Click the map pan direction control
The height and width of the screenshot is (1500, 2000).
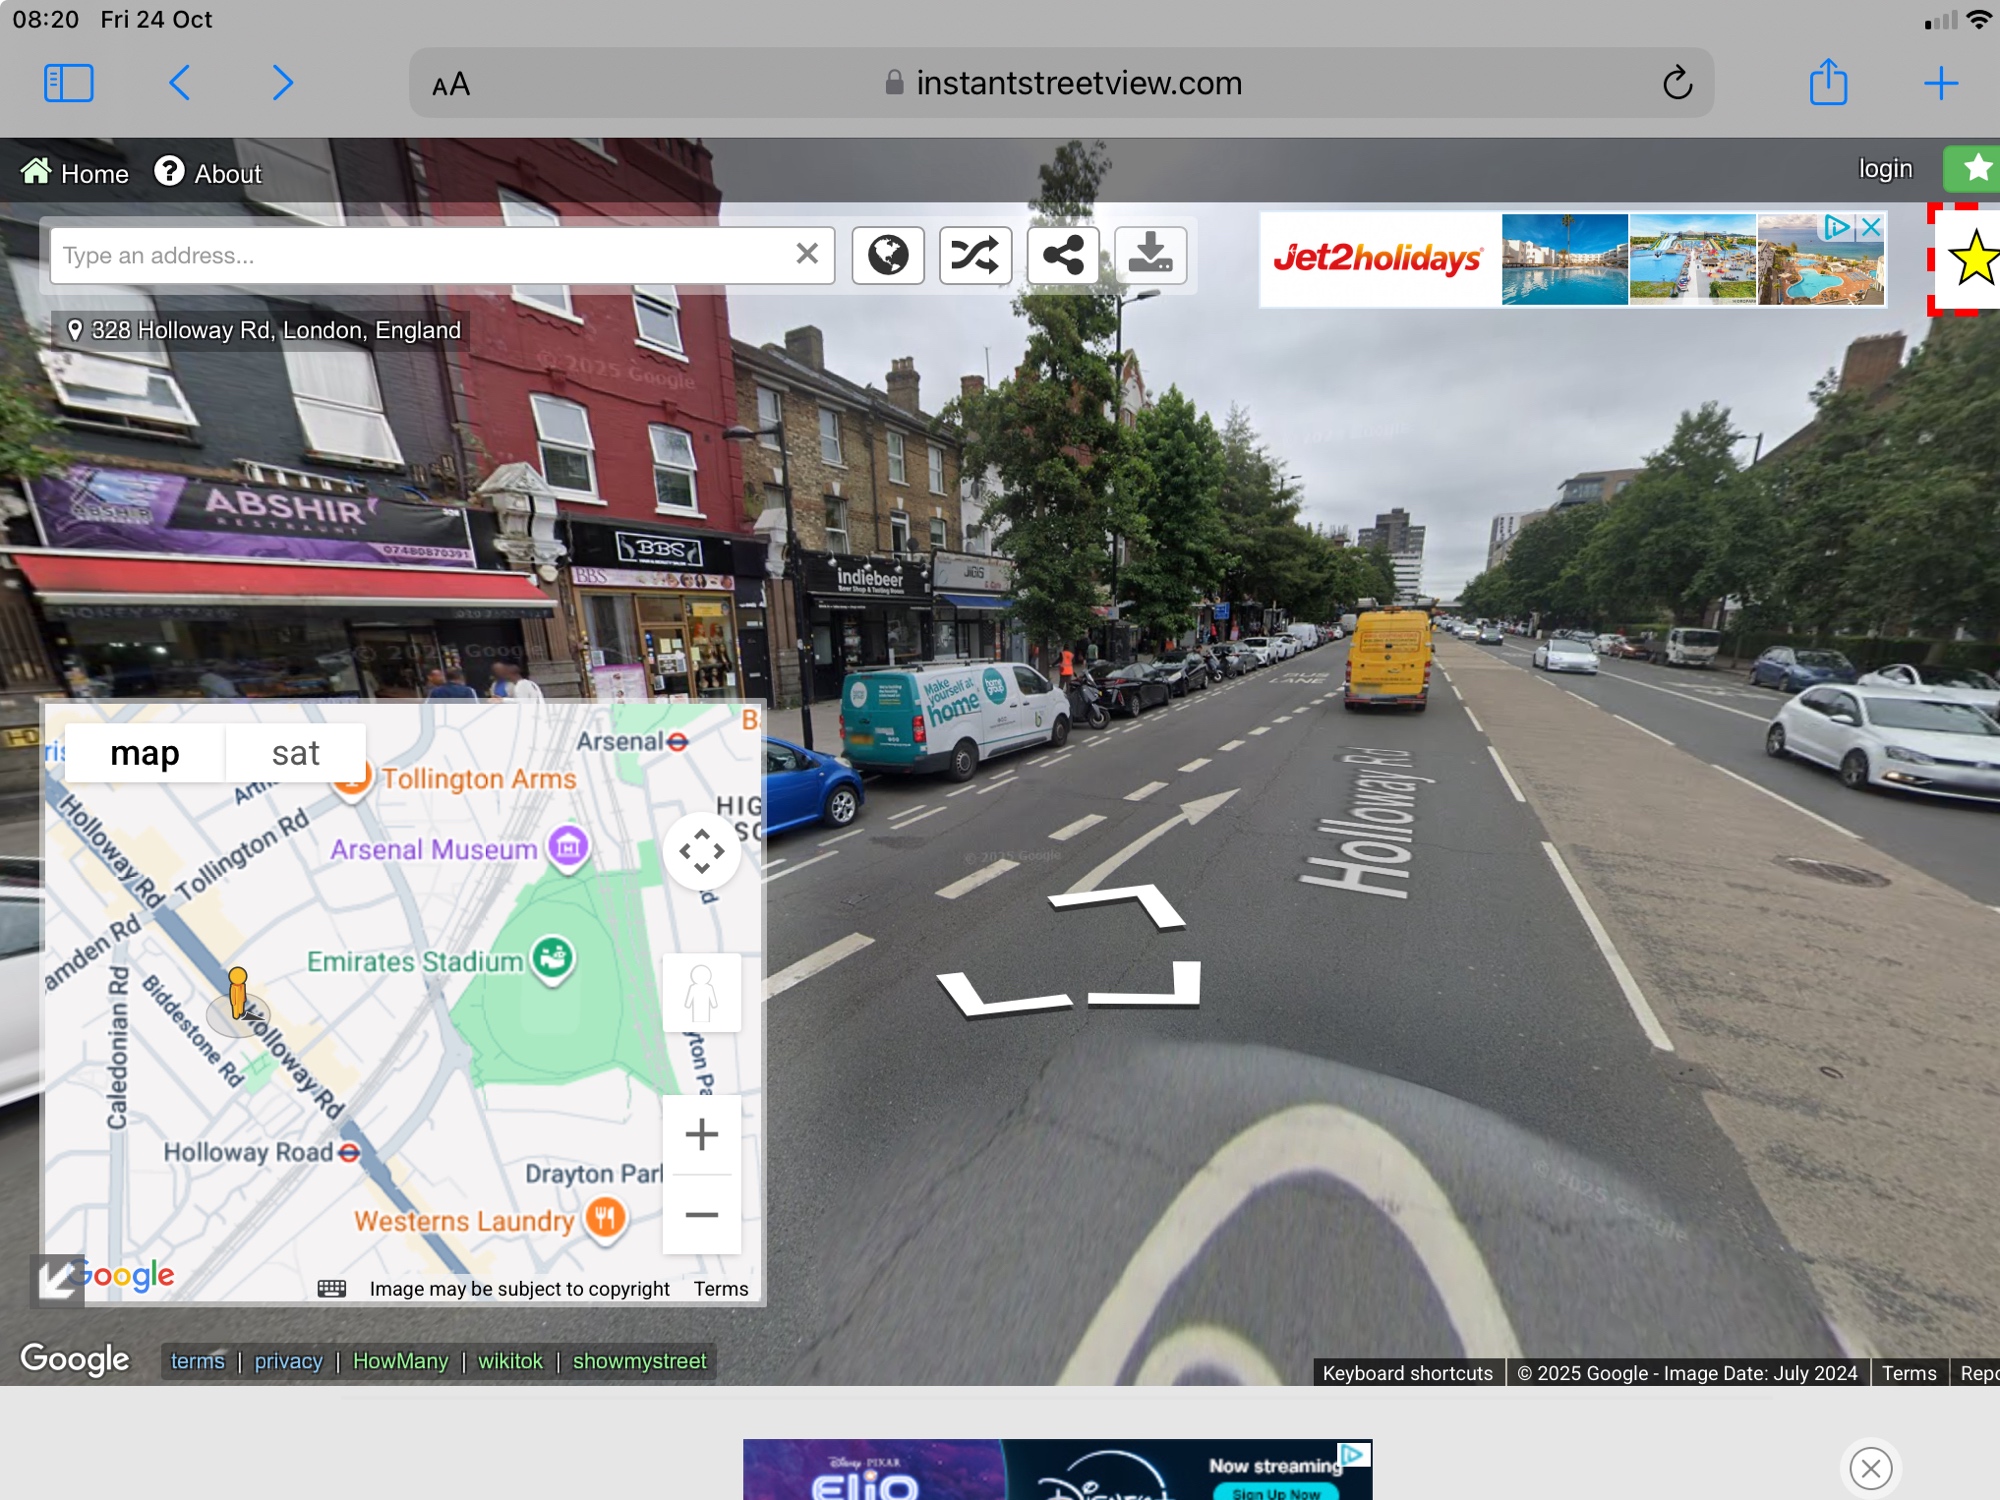coord(702,851)
